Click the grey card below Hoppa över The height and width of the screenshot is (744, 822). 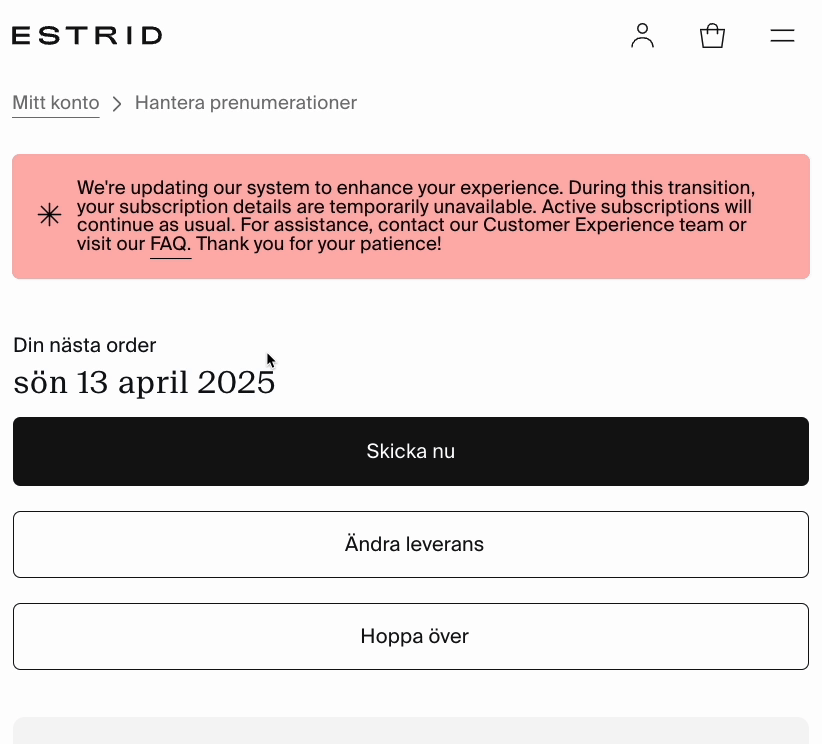[x=411, y=730]
